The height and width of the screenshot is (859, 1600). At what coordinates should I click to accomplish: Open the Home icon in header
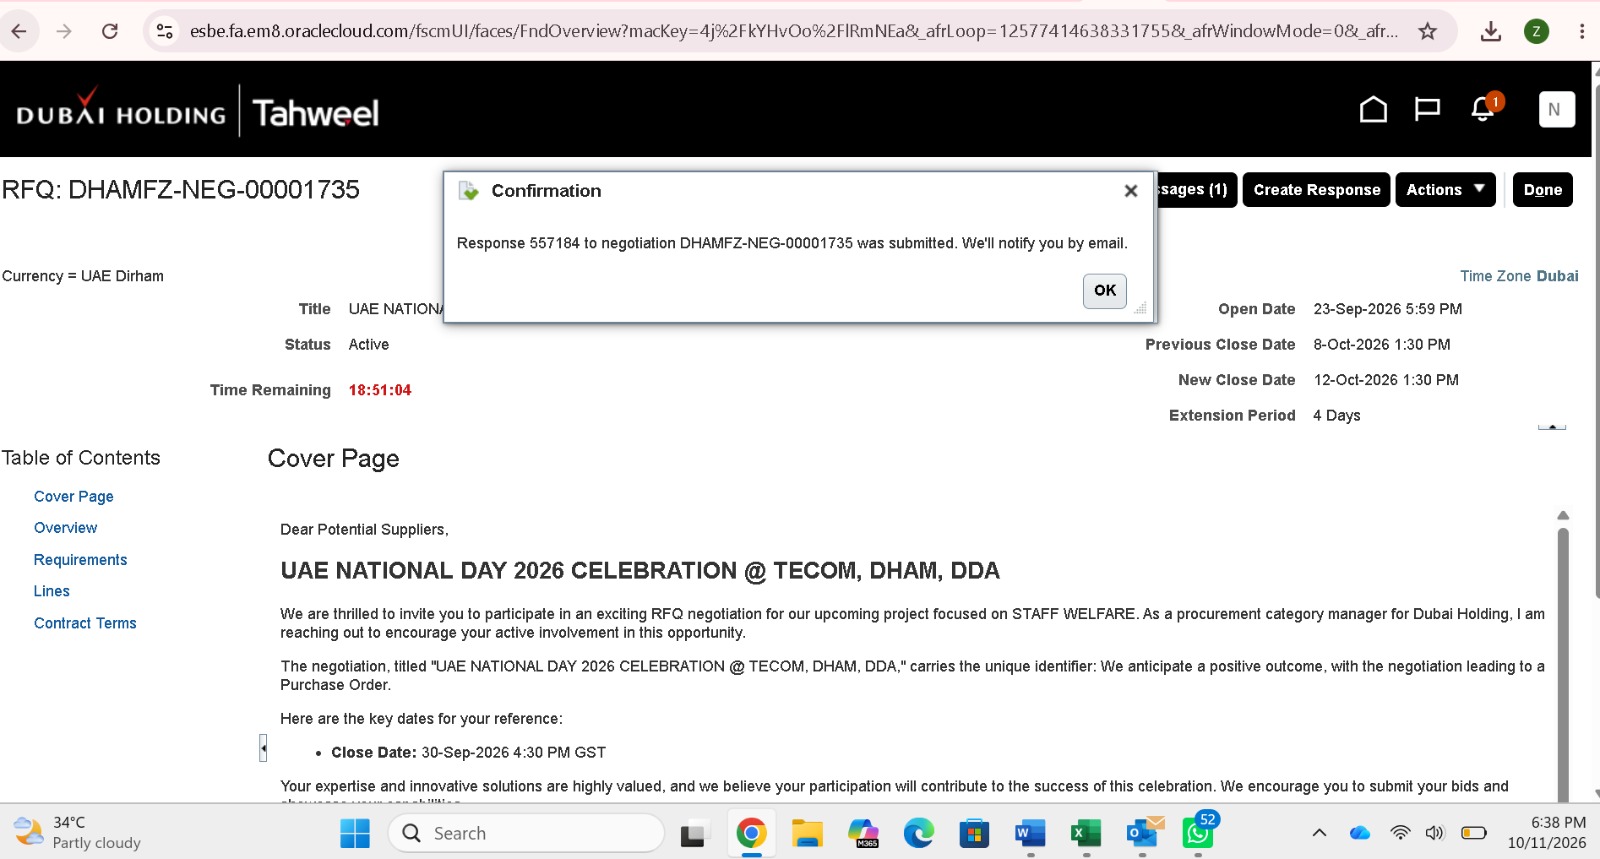pyautogui.click(x=1373, y=109)
